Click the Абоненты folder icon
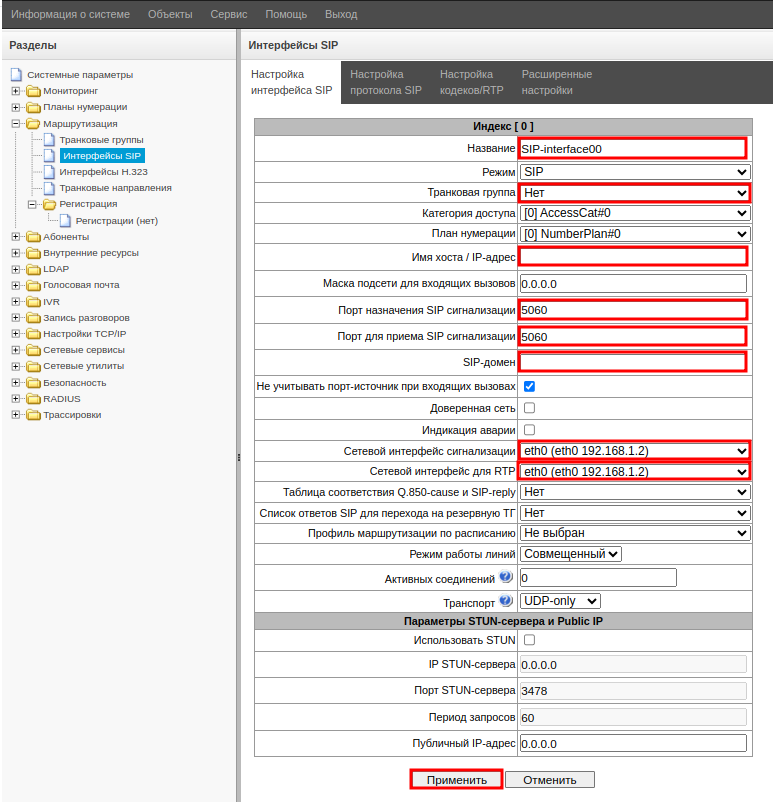The width and height of the screenshot is (773, 802). coord(33,237)
